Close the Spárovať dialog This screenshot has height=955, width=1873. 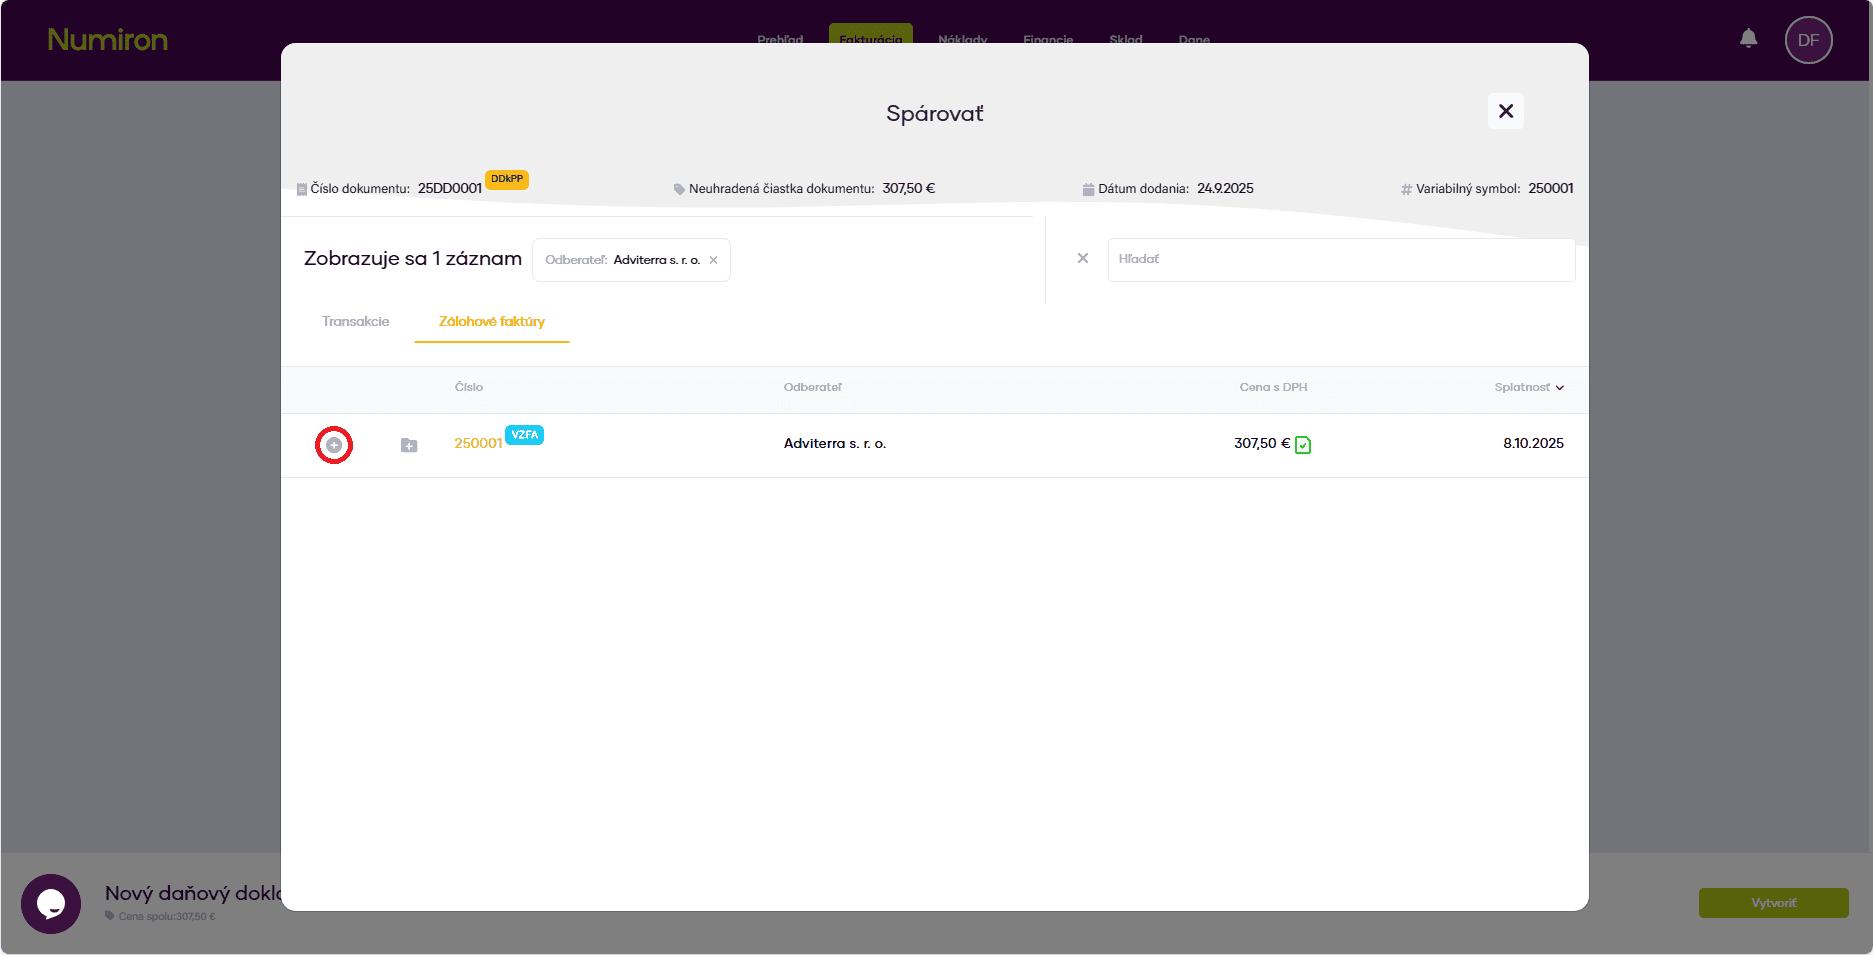coord(1505,111)
